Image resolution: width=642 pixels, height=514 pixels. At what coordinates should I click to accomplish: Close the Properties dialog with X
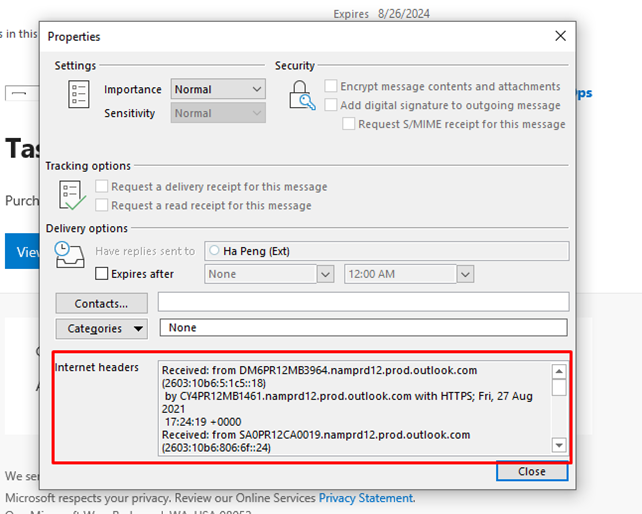[x=560, y=37]
